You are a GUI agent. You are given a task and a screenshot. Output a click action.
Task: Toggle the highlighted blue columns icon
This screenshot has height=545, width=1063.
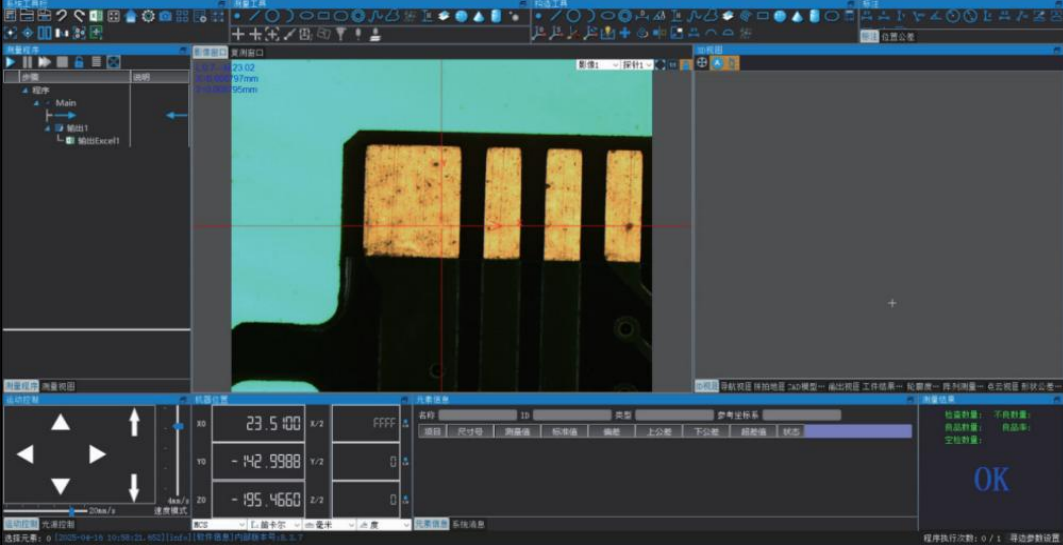coord(45,33)
